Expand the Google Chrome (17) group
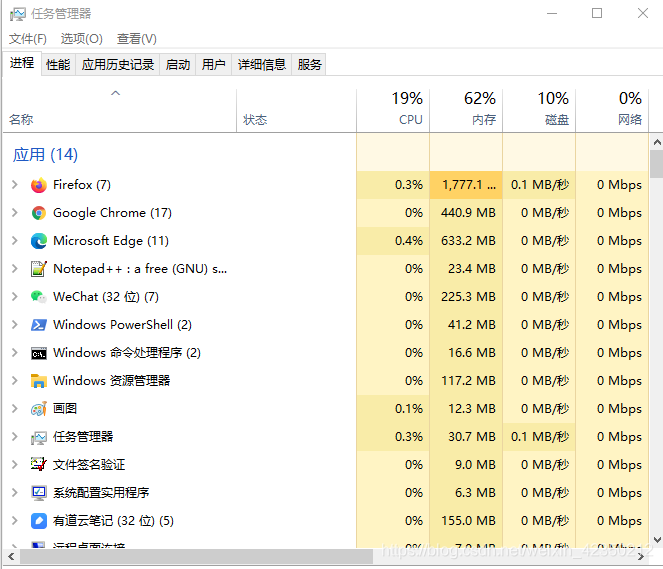This screenshot has height=569, width=663. coord(14,213)
